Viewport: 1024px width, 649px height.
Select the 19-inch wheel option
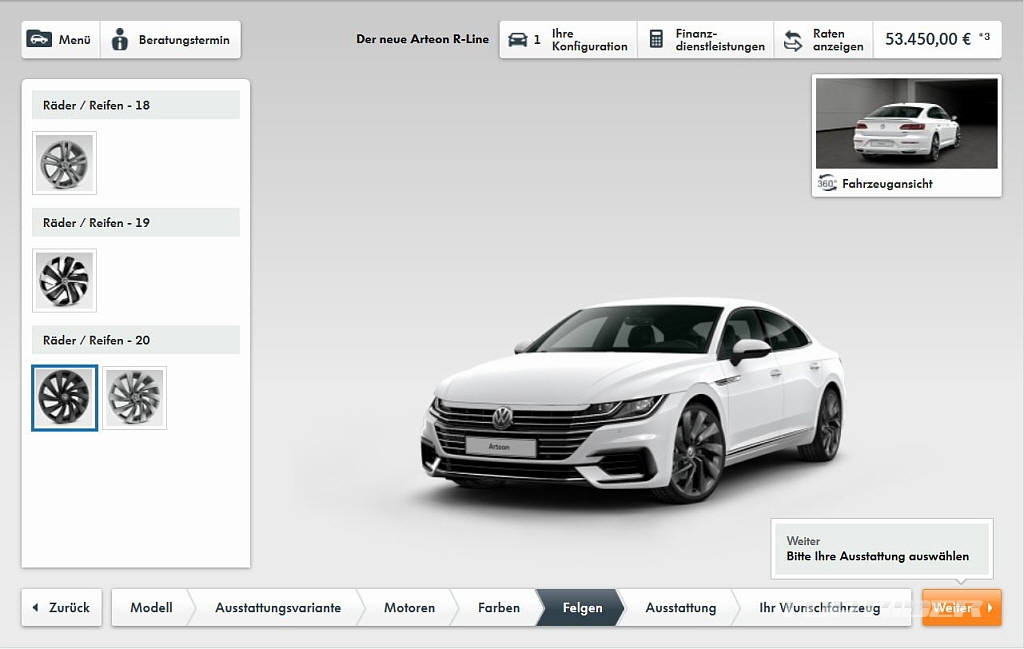64,280
